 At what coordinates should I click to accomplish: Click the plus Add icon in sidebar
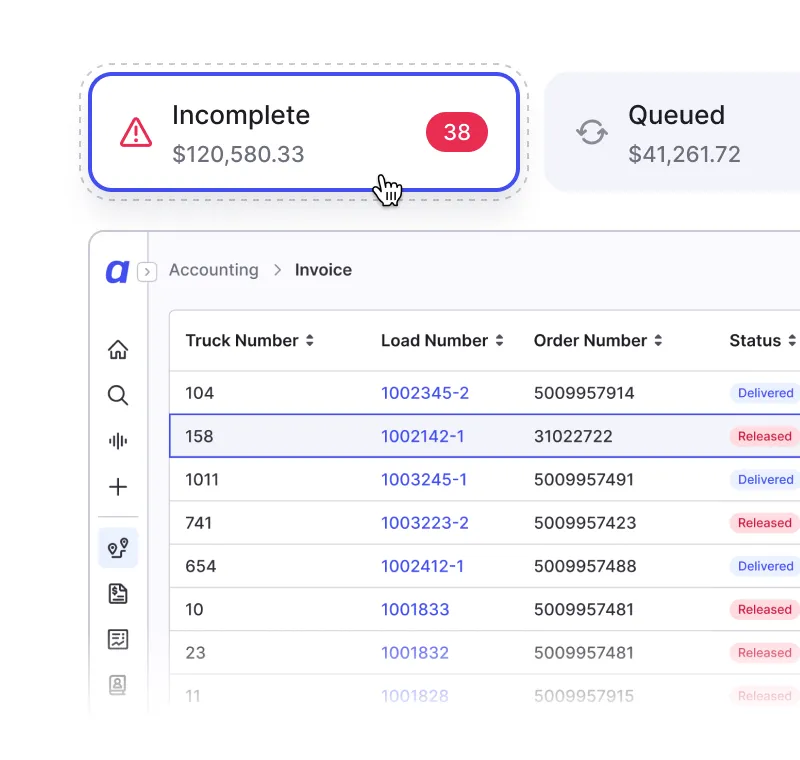point(118,487)
